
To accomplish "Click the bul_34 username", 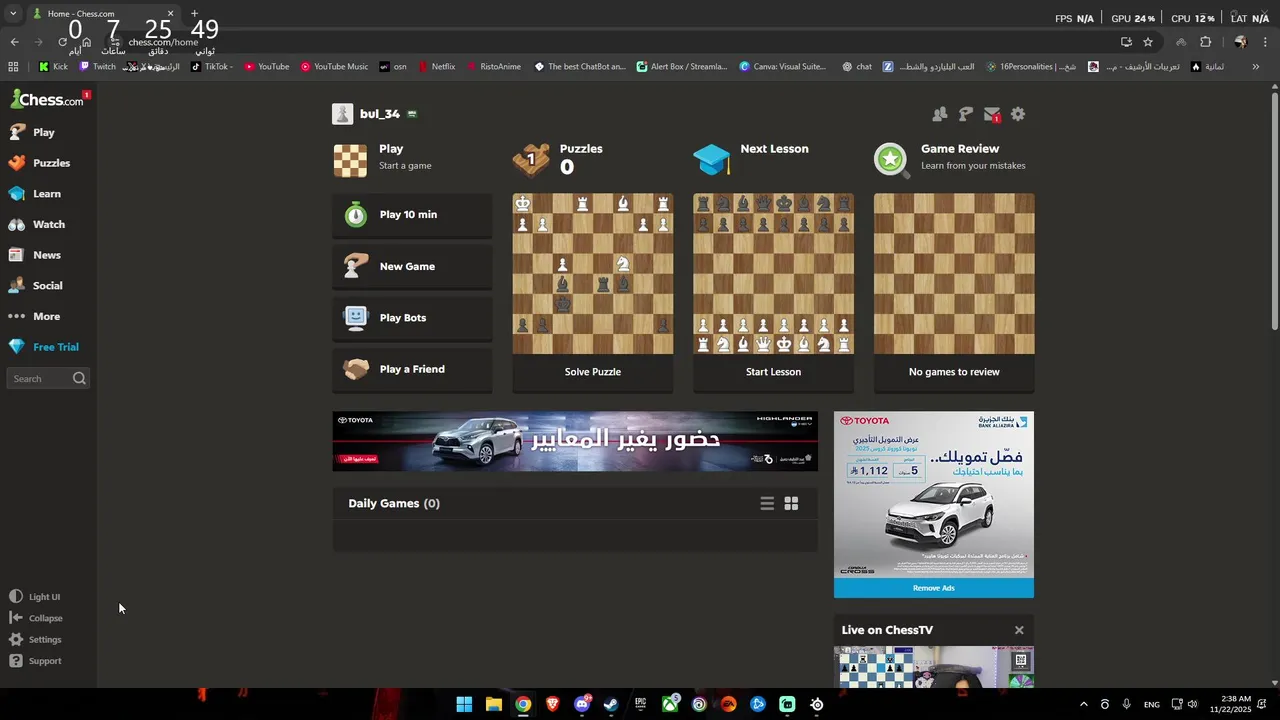I will point(380,114).
